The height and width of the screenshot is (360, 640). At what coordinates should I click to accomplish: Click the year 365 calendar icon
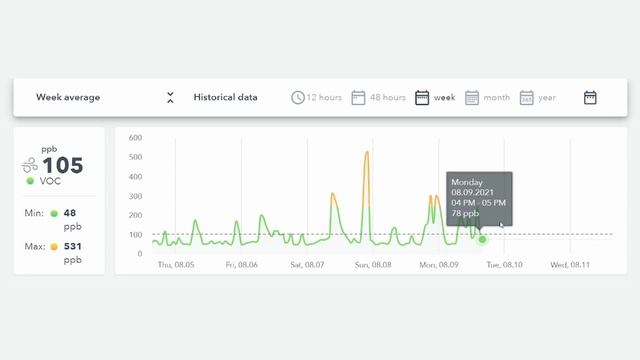pos(527,98)
